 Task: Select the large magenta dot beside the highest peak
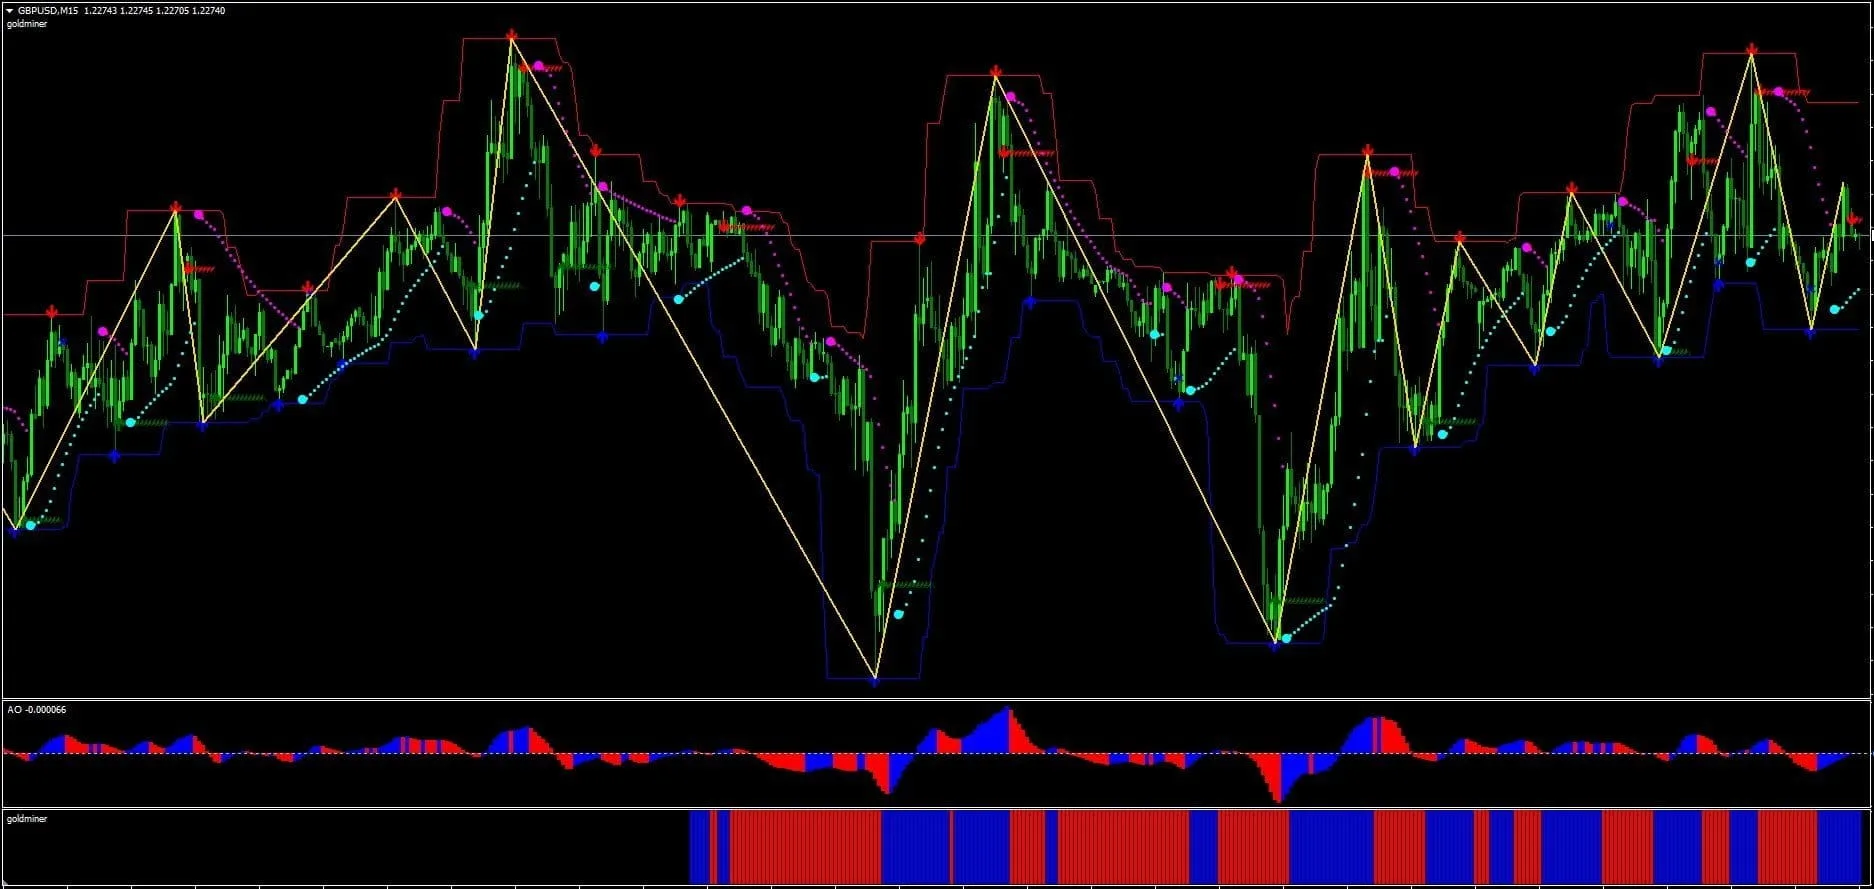coord(539,66)
